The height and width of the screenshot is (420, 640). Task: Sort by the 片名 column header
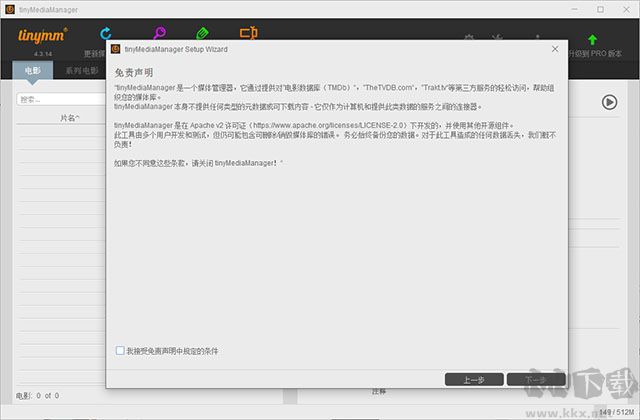68,118
